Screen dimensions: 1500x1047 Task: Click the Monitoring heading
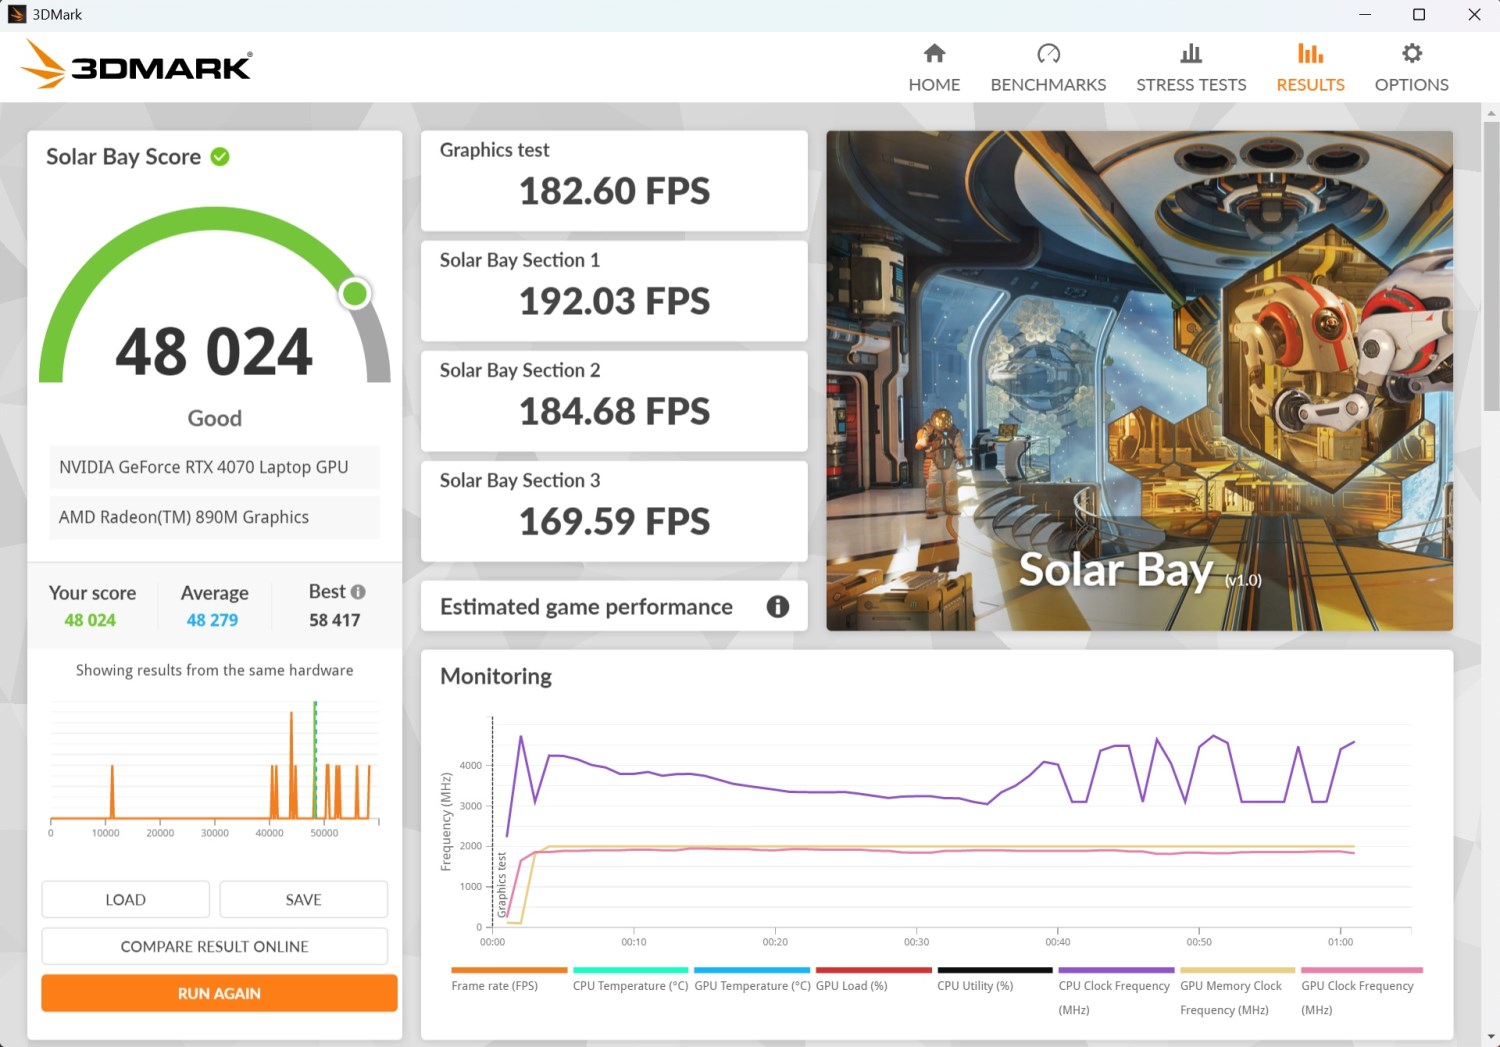point(496,676)
